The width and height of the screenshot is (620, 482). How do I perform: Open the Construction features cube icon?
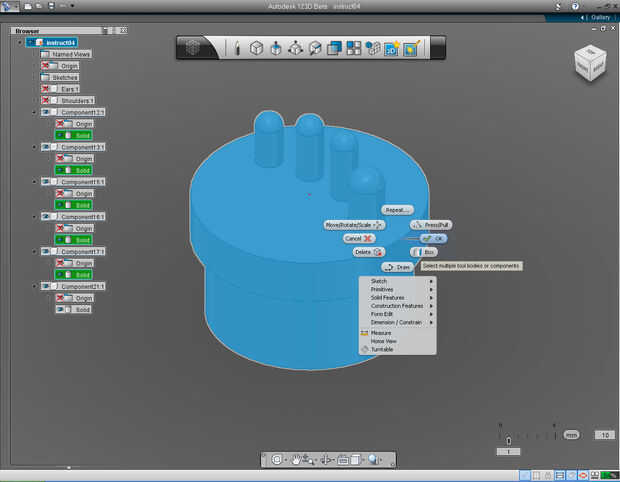(x=295, y=48)
